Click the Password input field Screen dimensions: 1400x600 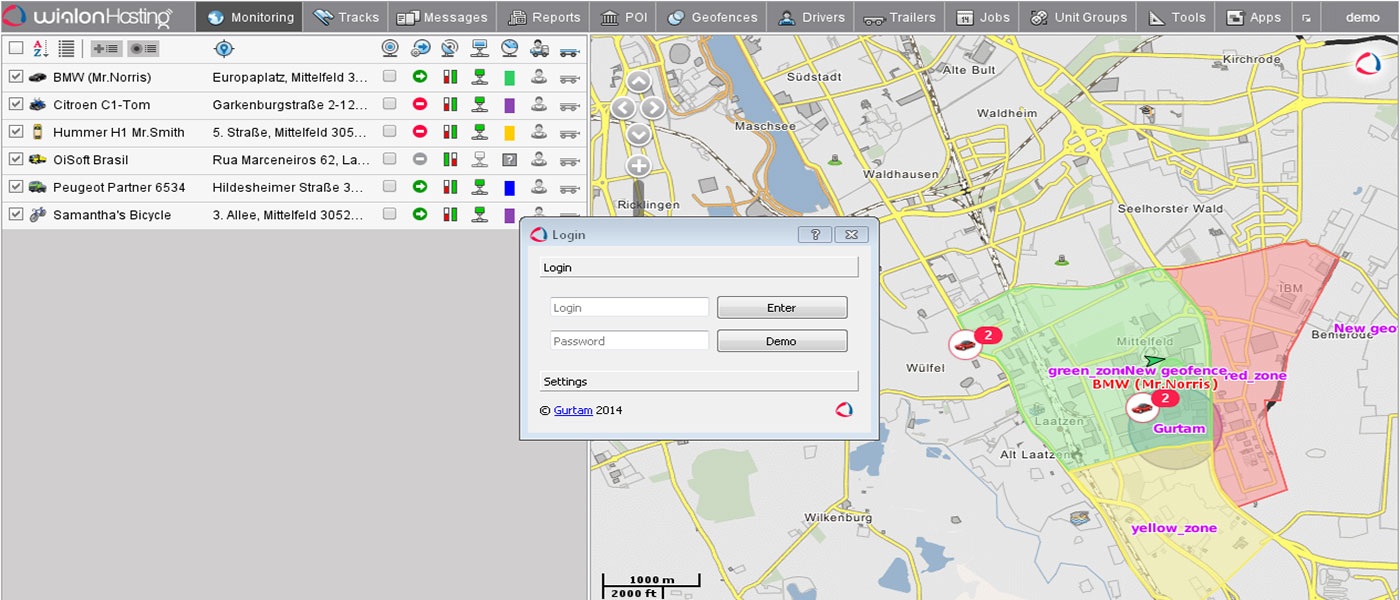[629, 341]
